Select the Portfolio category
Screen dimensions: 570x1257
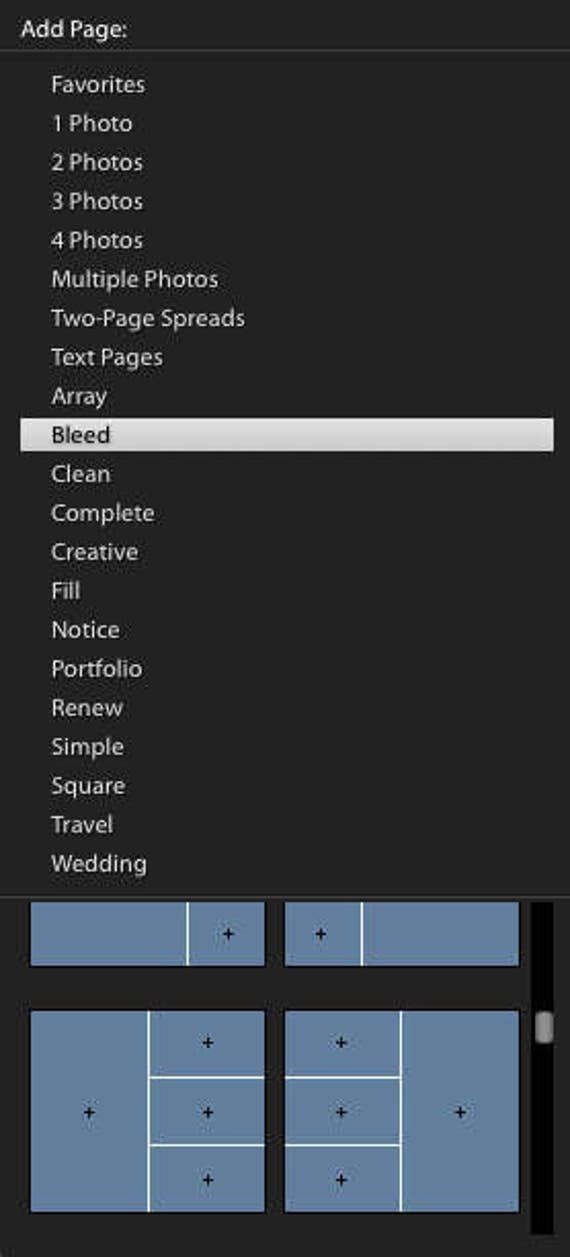point(96,669)
